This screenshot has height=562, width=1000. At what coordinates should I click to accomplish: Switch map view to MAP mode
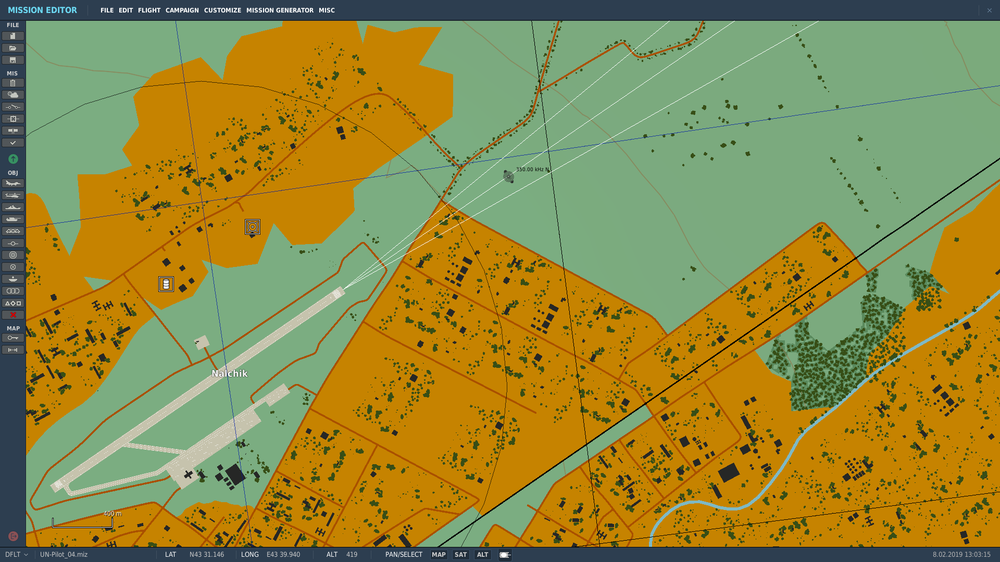(439, 555)
